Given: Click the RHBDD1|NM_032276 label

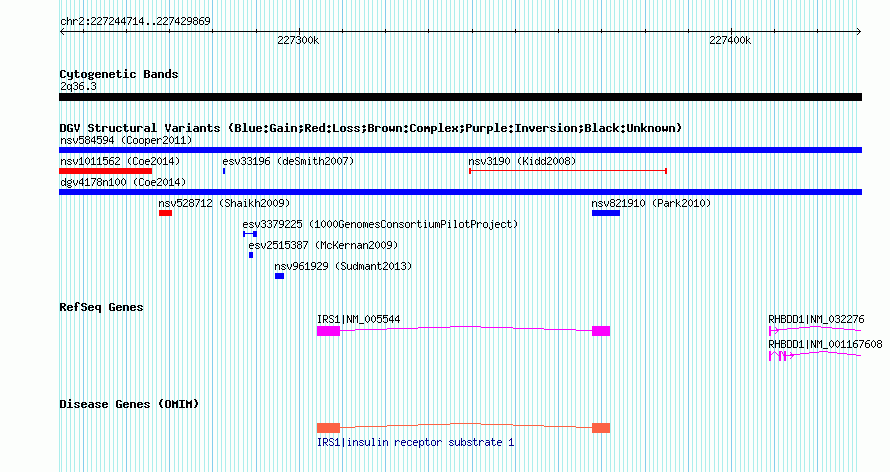Looking at the screenshot, I should (816, 319).
